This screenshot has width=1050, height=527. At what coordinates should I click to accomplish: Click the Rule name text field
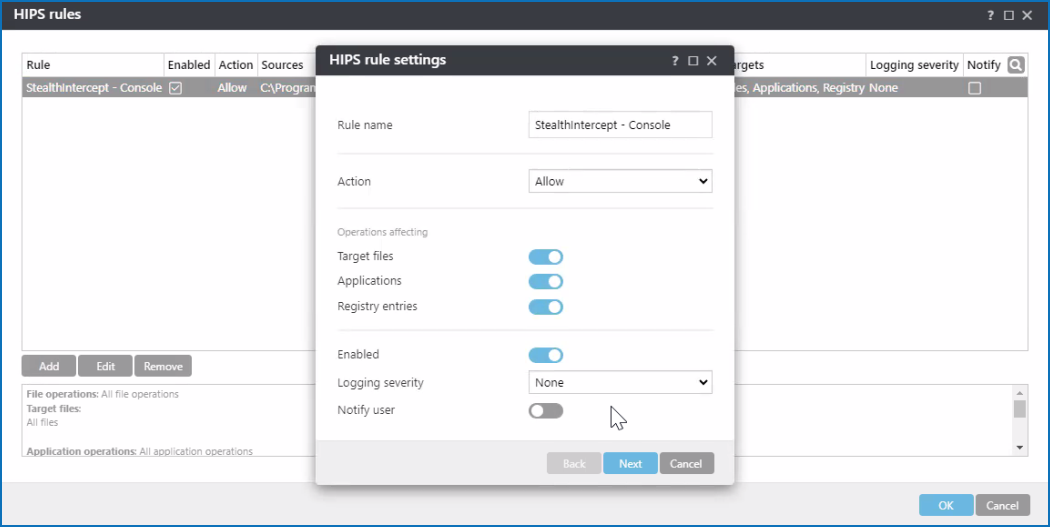pyautogui.click(x=620, y=125)
